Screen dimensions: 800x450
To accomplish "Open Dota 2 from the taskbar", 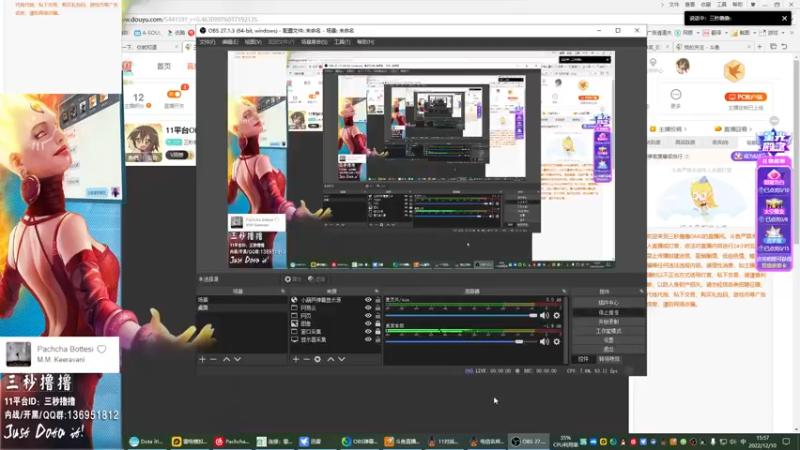I will click(146, 441).
